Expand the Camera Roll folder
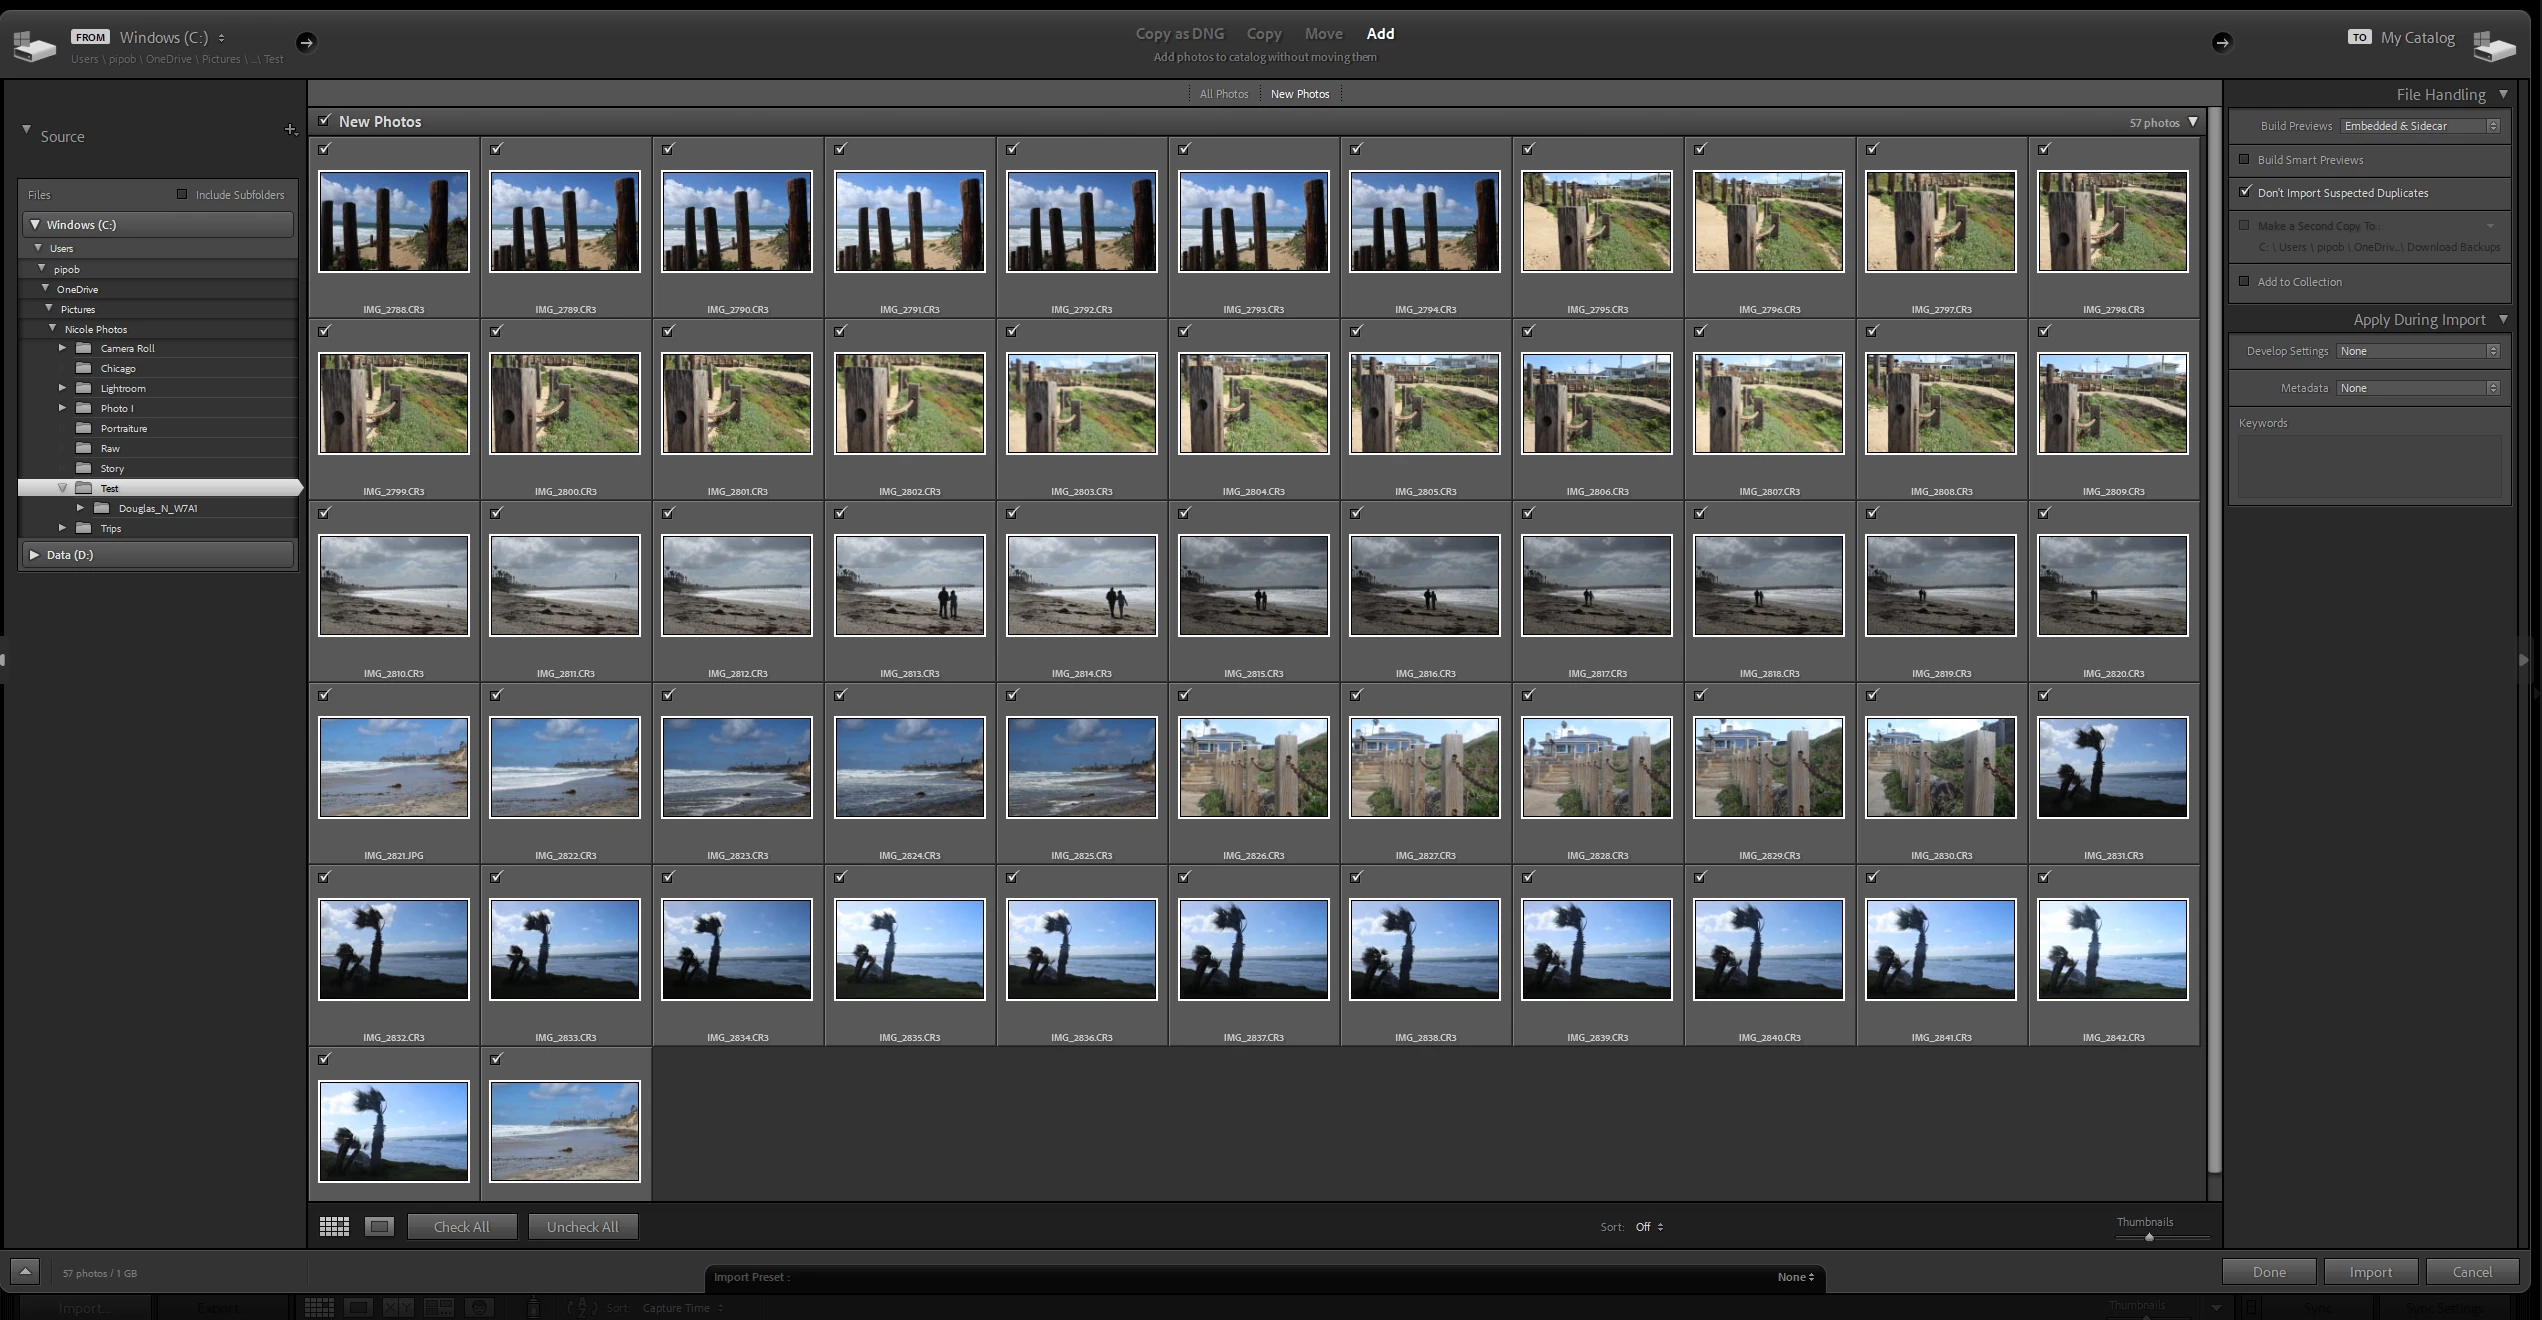This screenshot has height=1320, width=2542. [62, 348]
